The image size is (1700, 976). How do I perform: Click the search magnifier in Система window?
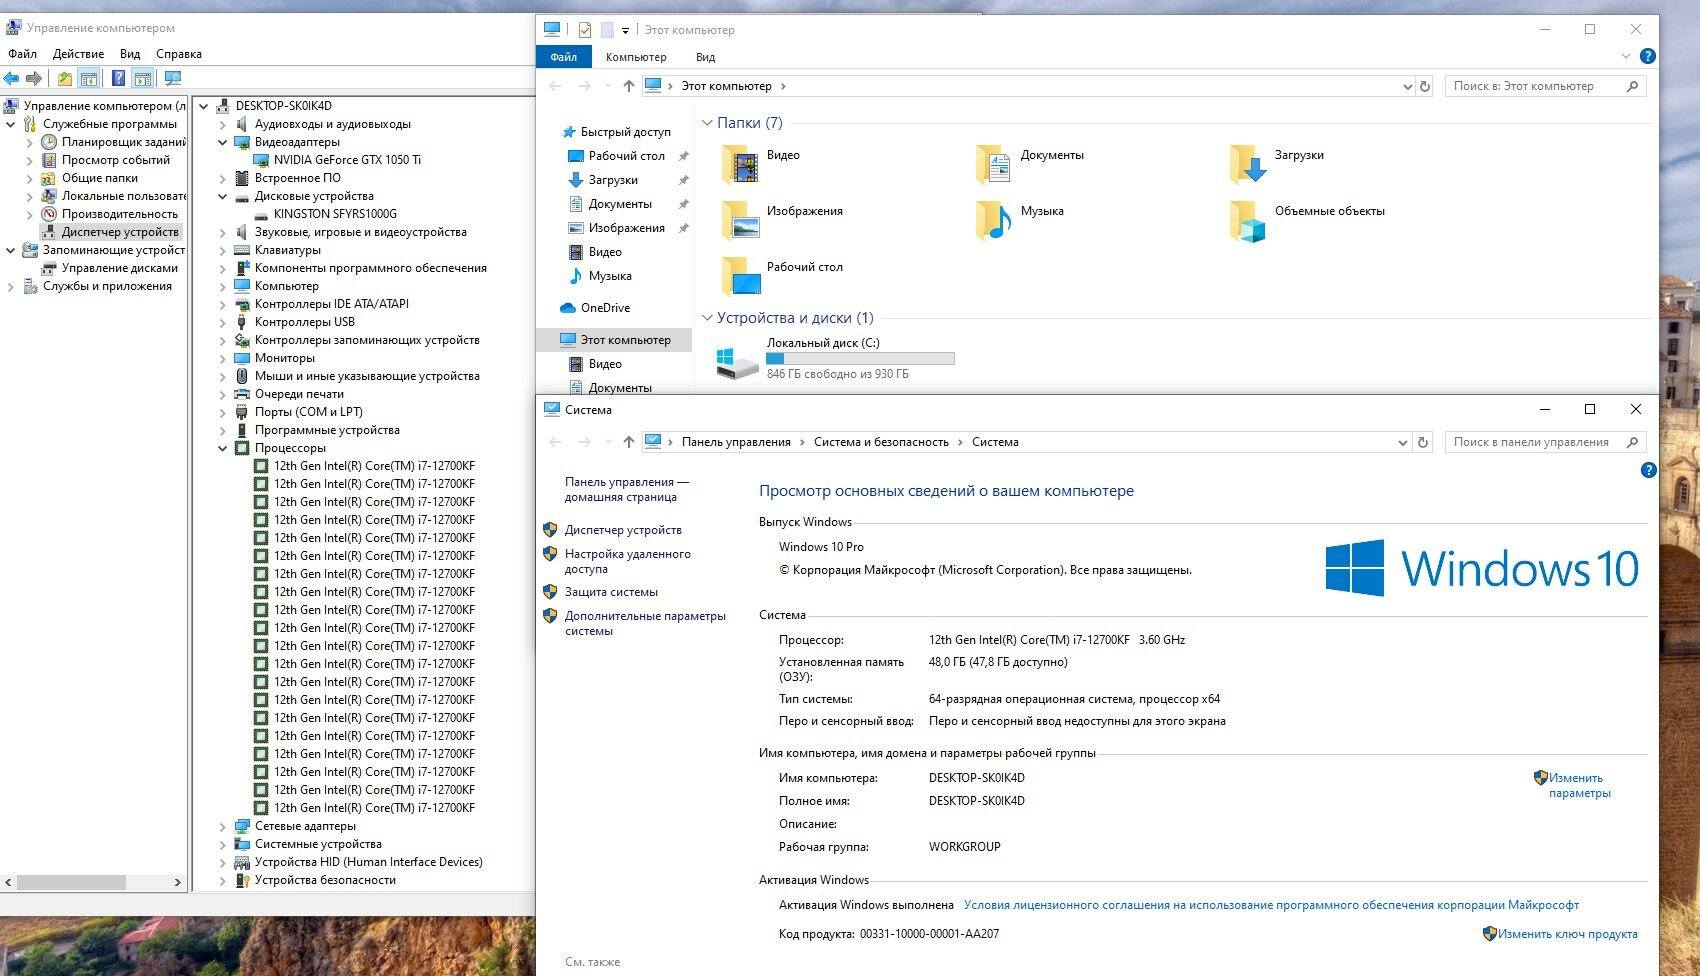1632,442
